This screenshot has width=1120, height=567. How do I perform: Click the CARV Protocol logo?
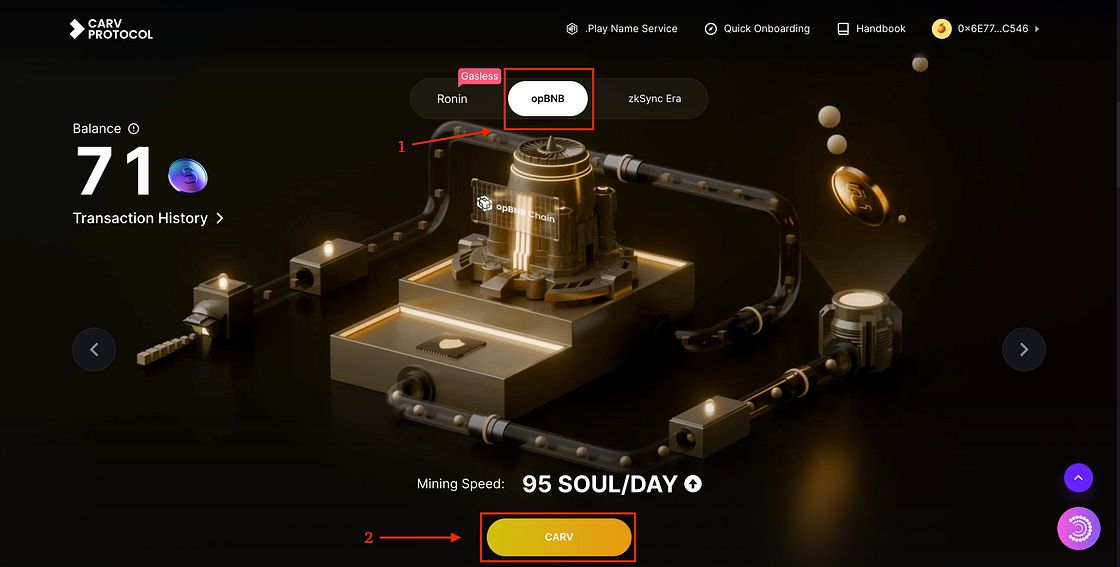click(111, 29)
